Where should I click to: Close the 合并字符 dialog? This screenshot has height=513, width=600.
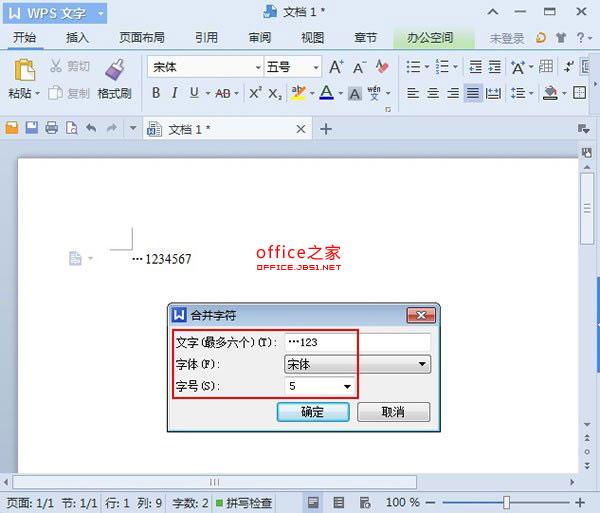(x=421, y=316)
